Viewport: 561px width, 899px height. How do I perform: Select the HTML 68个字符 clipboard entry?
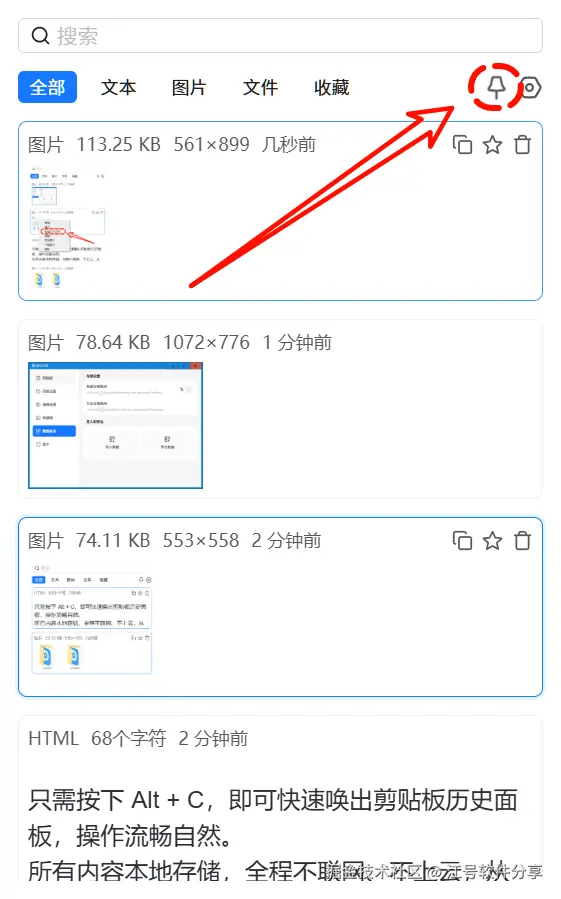[280, 800]
